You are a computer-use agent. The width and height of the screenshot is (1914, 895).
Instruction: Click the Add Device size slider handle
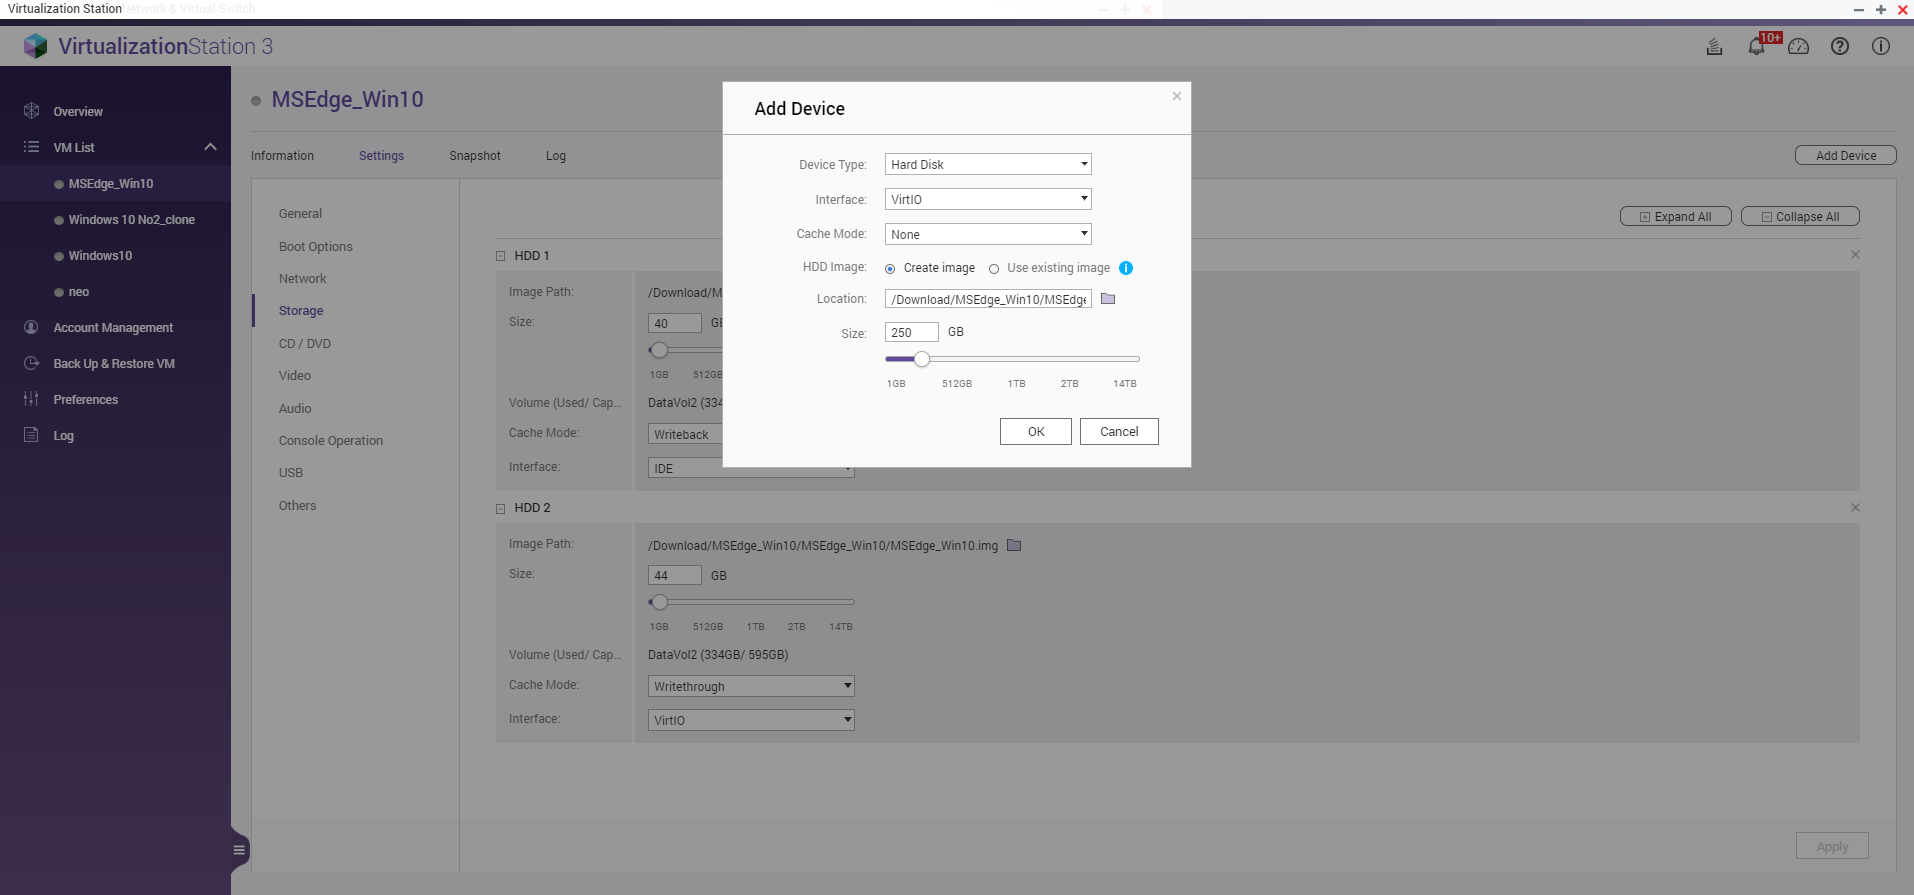pyautogui.click(x=922, y=359)
